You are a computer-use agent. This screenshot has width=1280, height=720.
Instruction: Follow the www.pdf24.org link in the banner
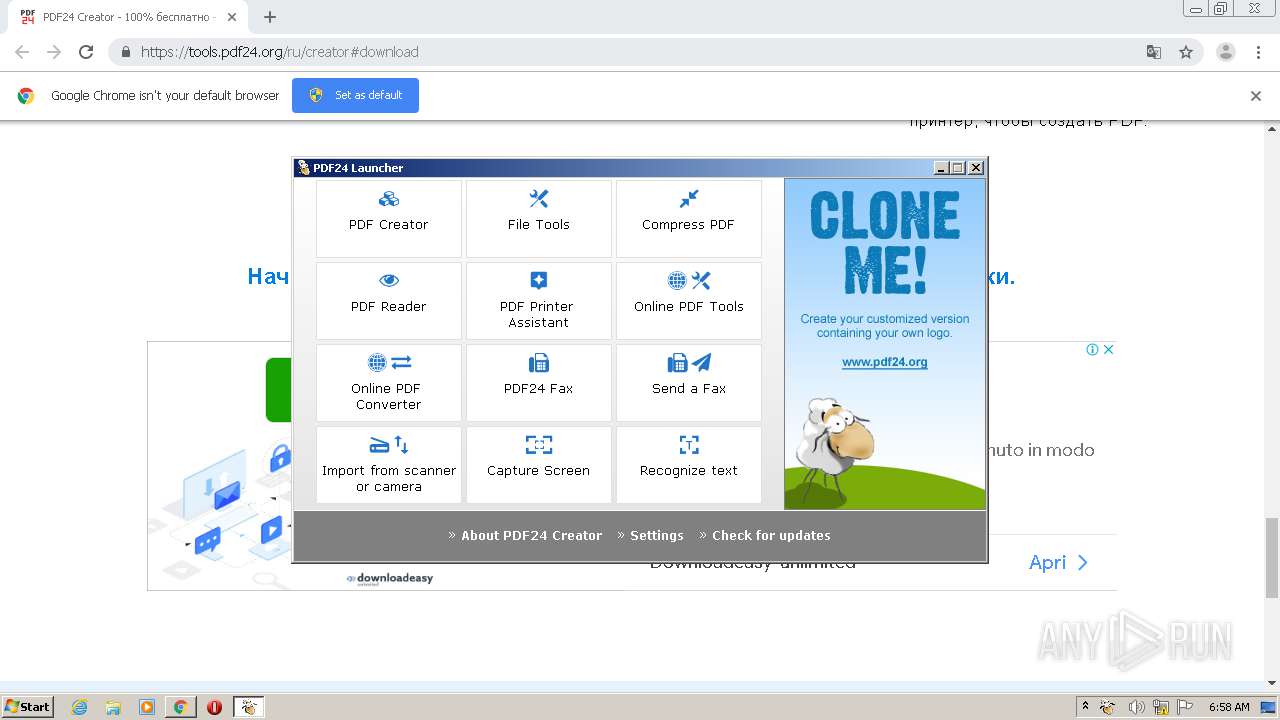(885, 362)
